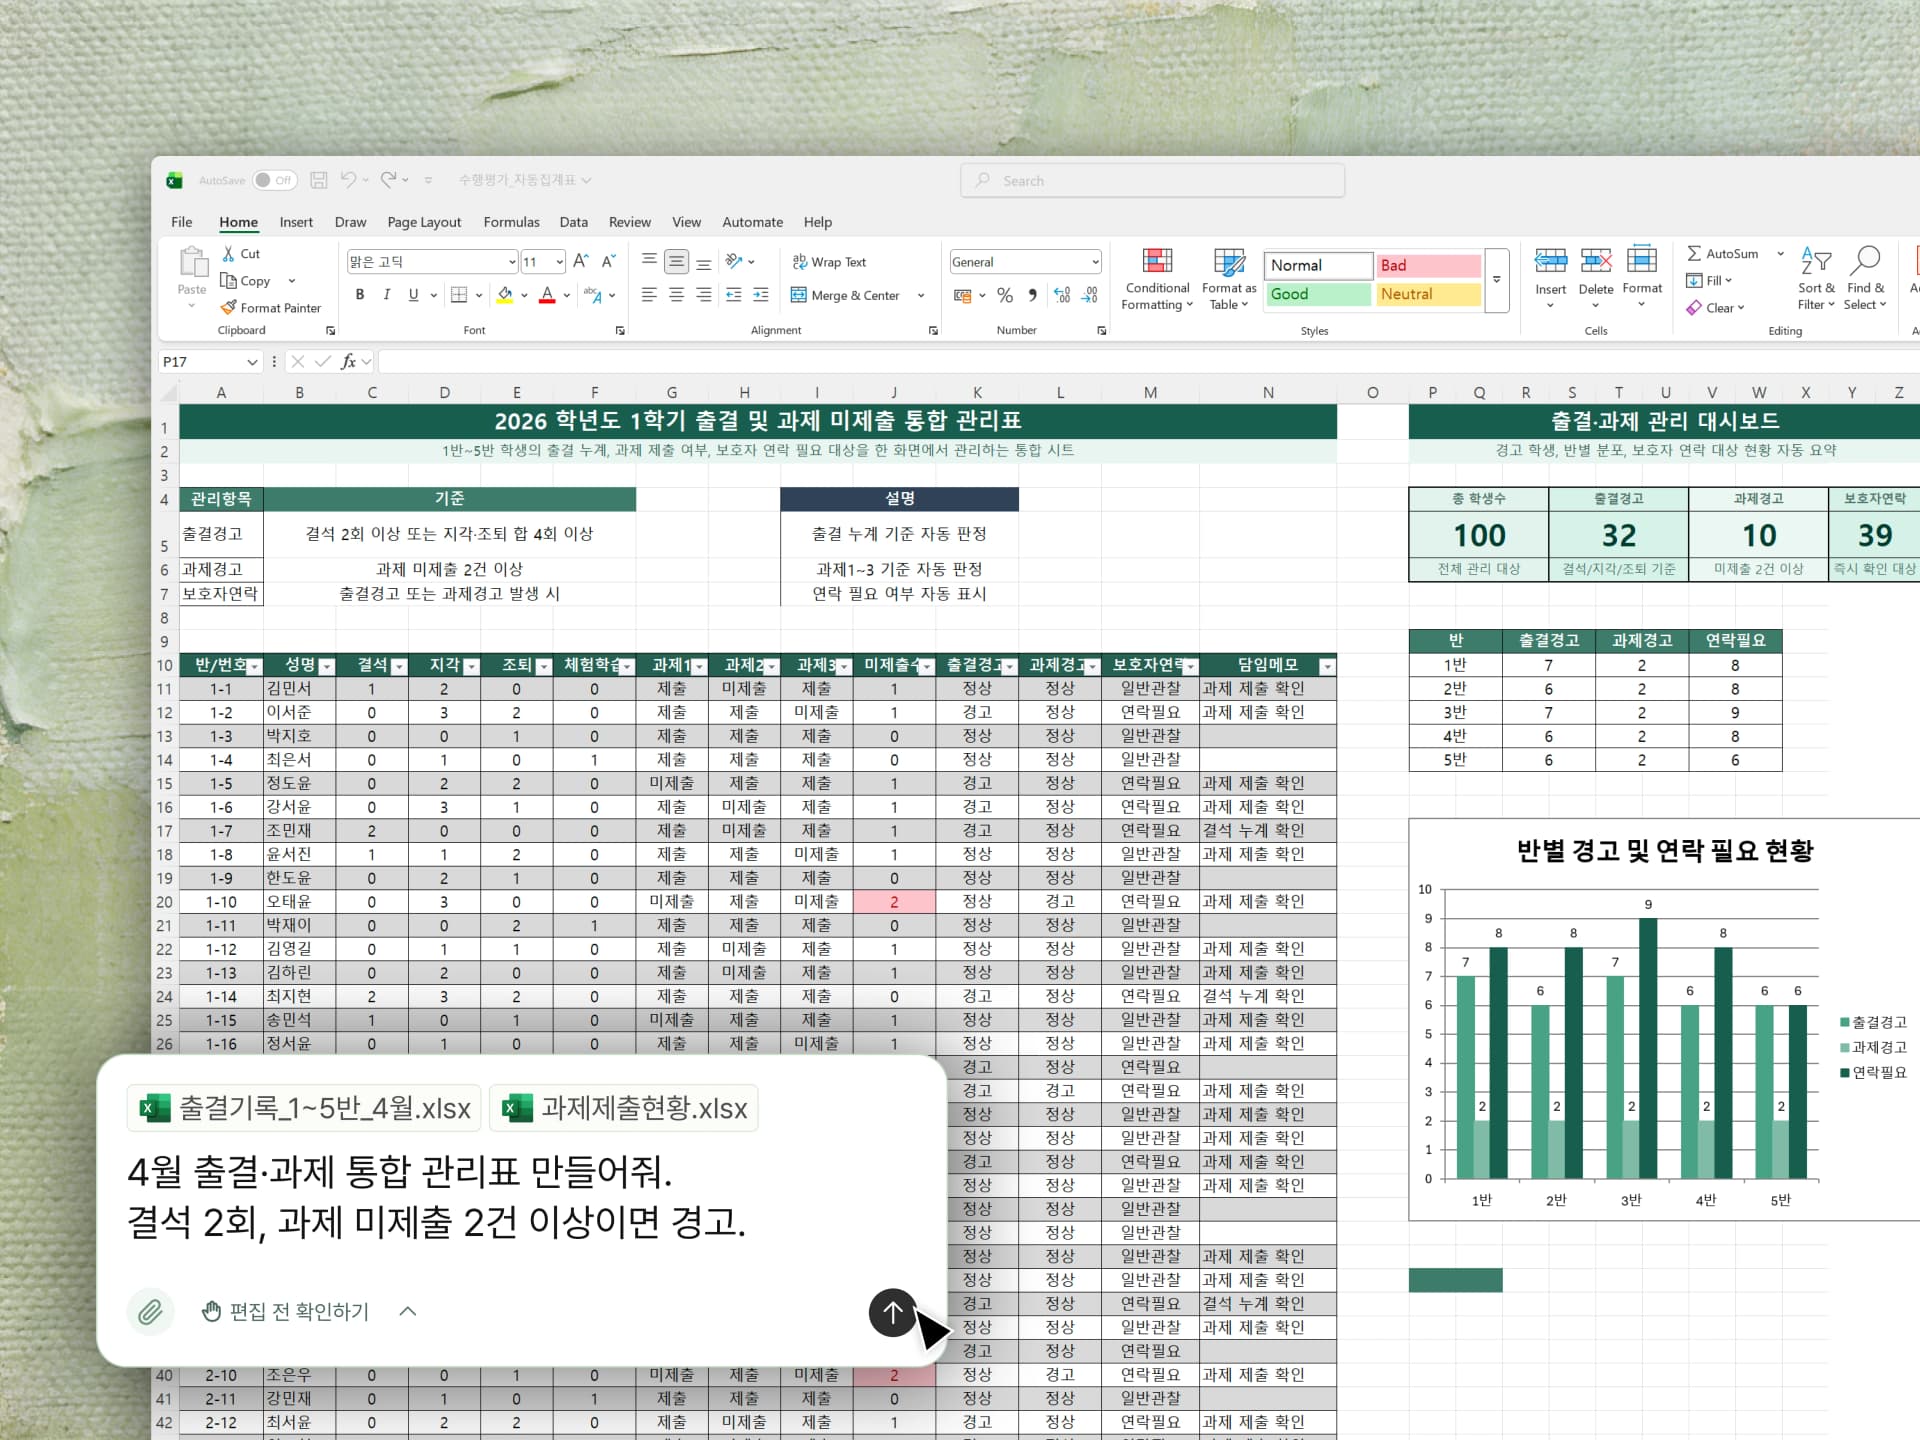Expand the font size dropdown
Image resolution: width=1920 pixels, height=1440 pixels.
559,262
